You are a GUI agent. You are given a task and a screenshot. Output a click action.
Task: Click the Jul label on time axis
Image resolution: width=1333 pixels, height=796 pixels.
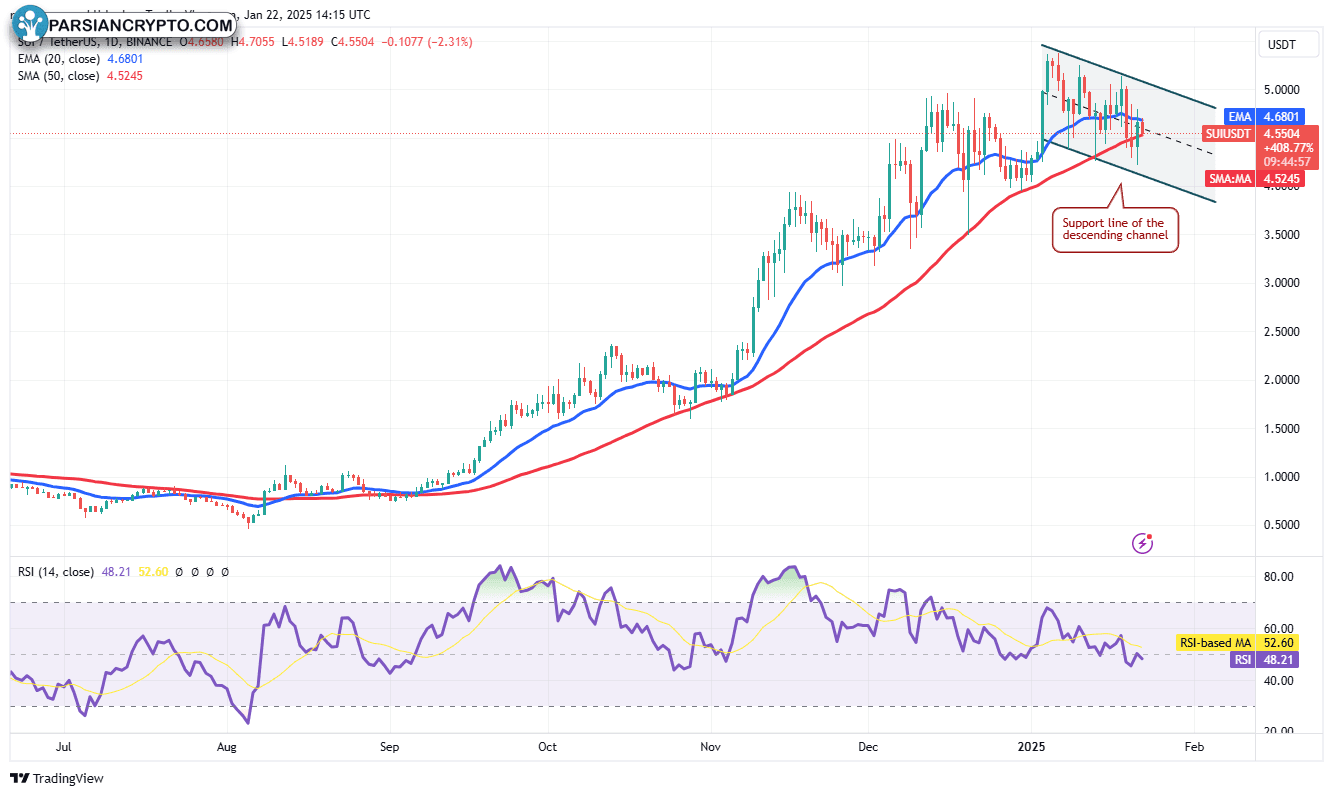[65, 746]
